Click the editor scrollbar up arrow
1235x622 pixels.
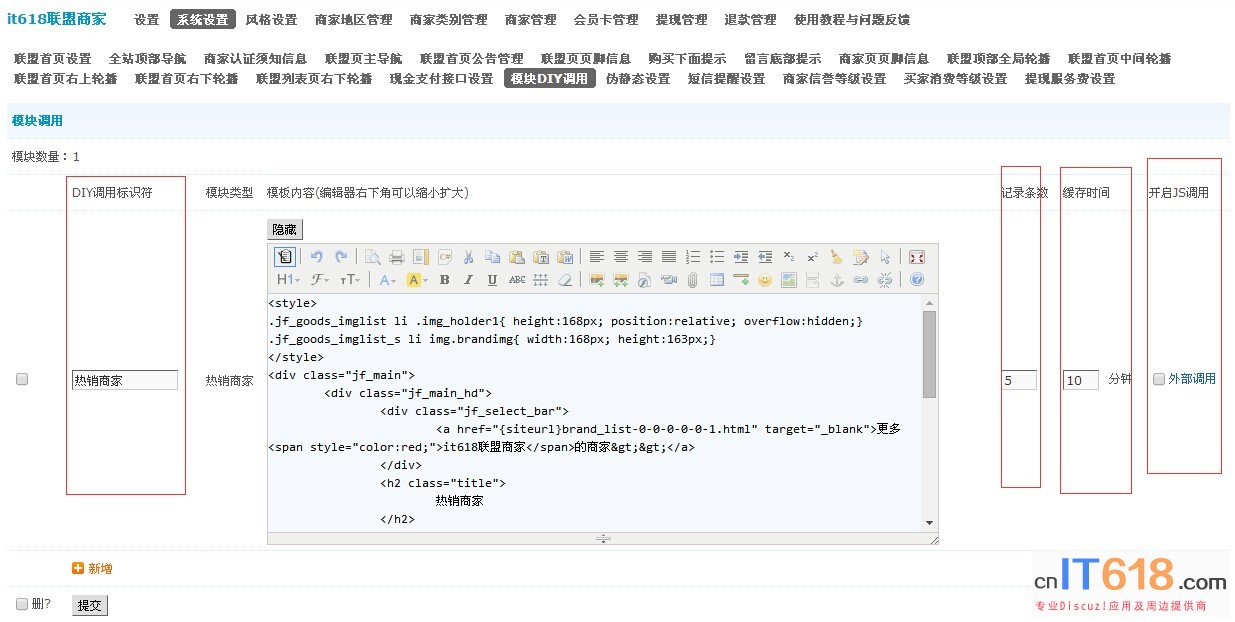[930, 302]
